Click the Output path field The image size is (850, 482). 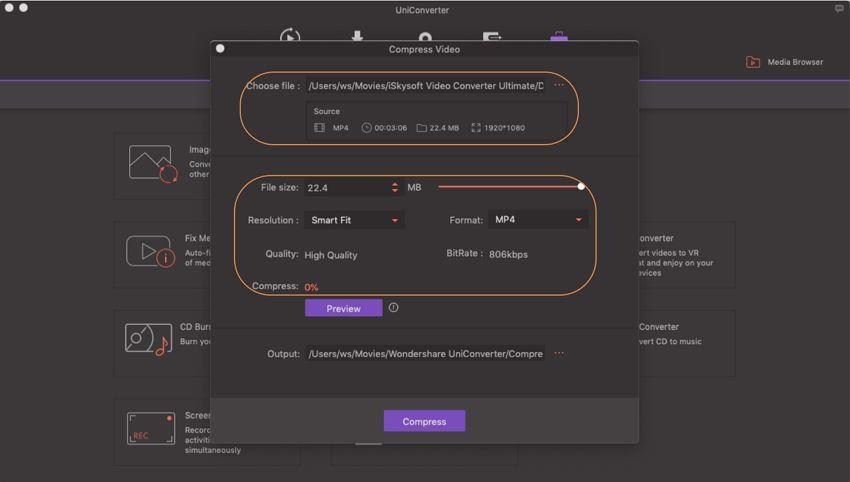[x=426, y=354]
